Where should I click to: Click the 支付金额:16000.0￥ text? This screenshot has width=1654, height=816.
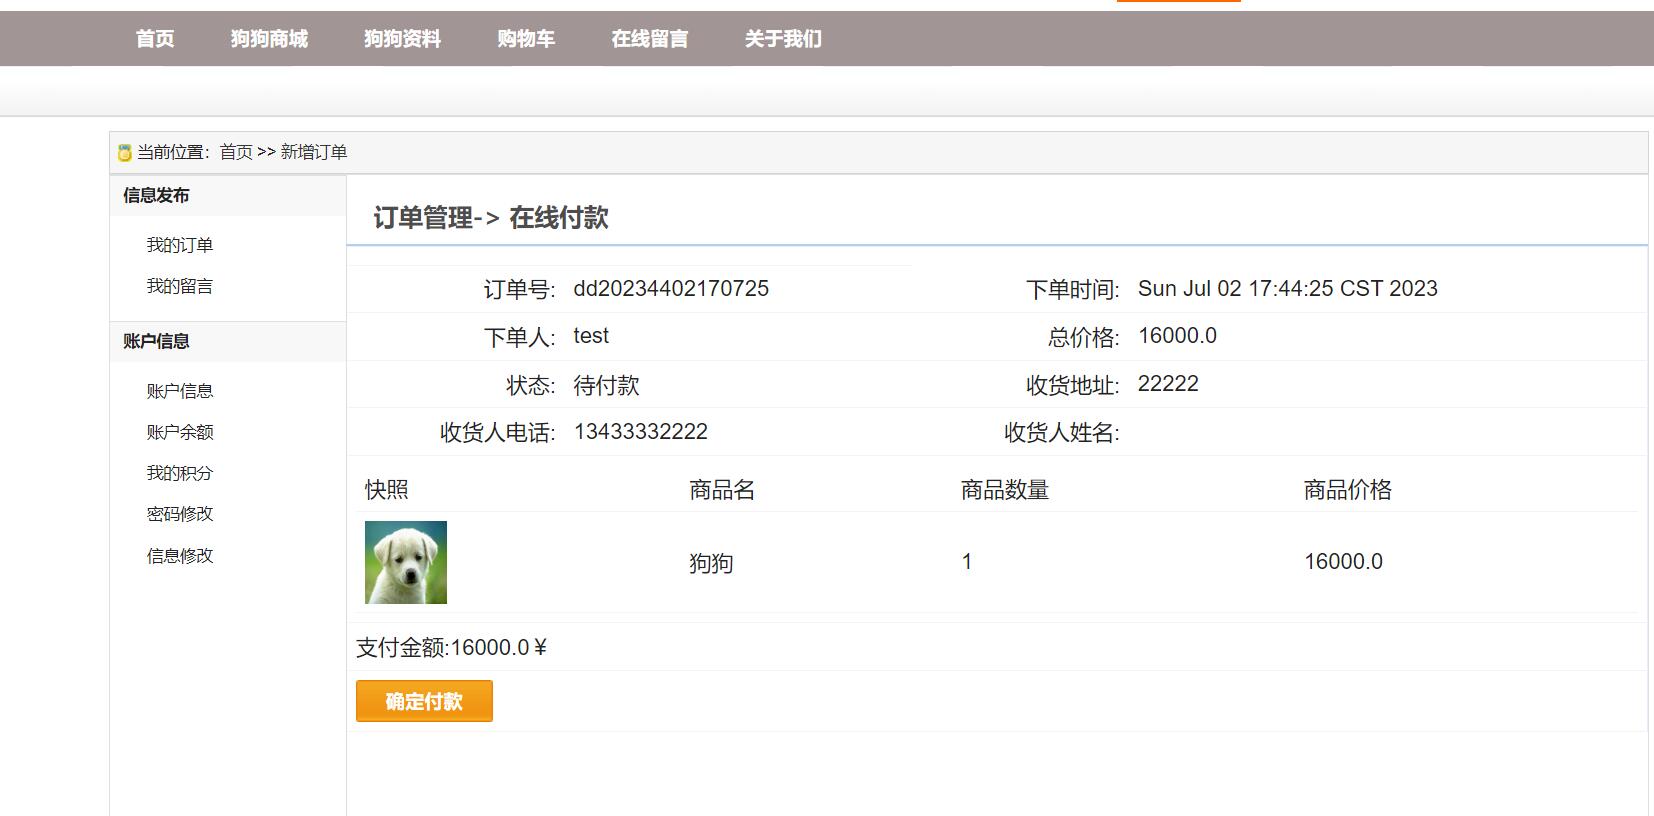[452, 648]
